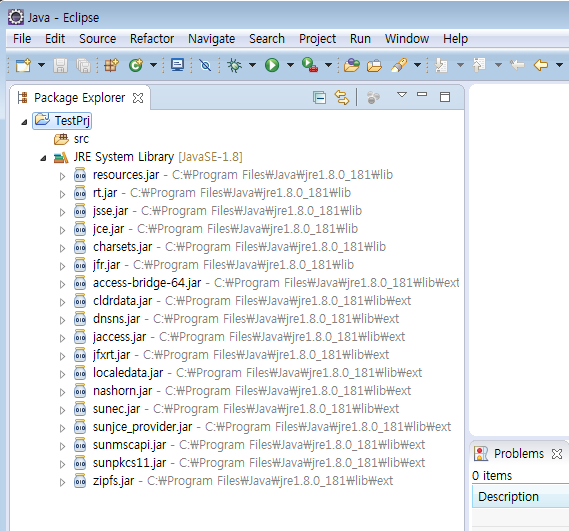Click the Search flashlight icon

coord(399,65)
